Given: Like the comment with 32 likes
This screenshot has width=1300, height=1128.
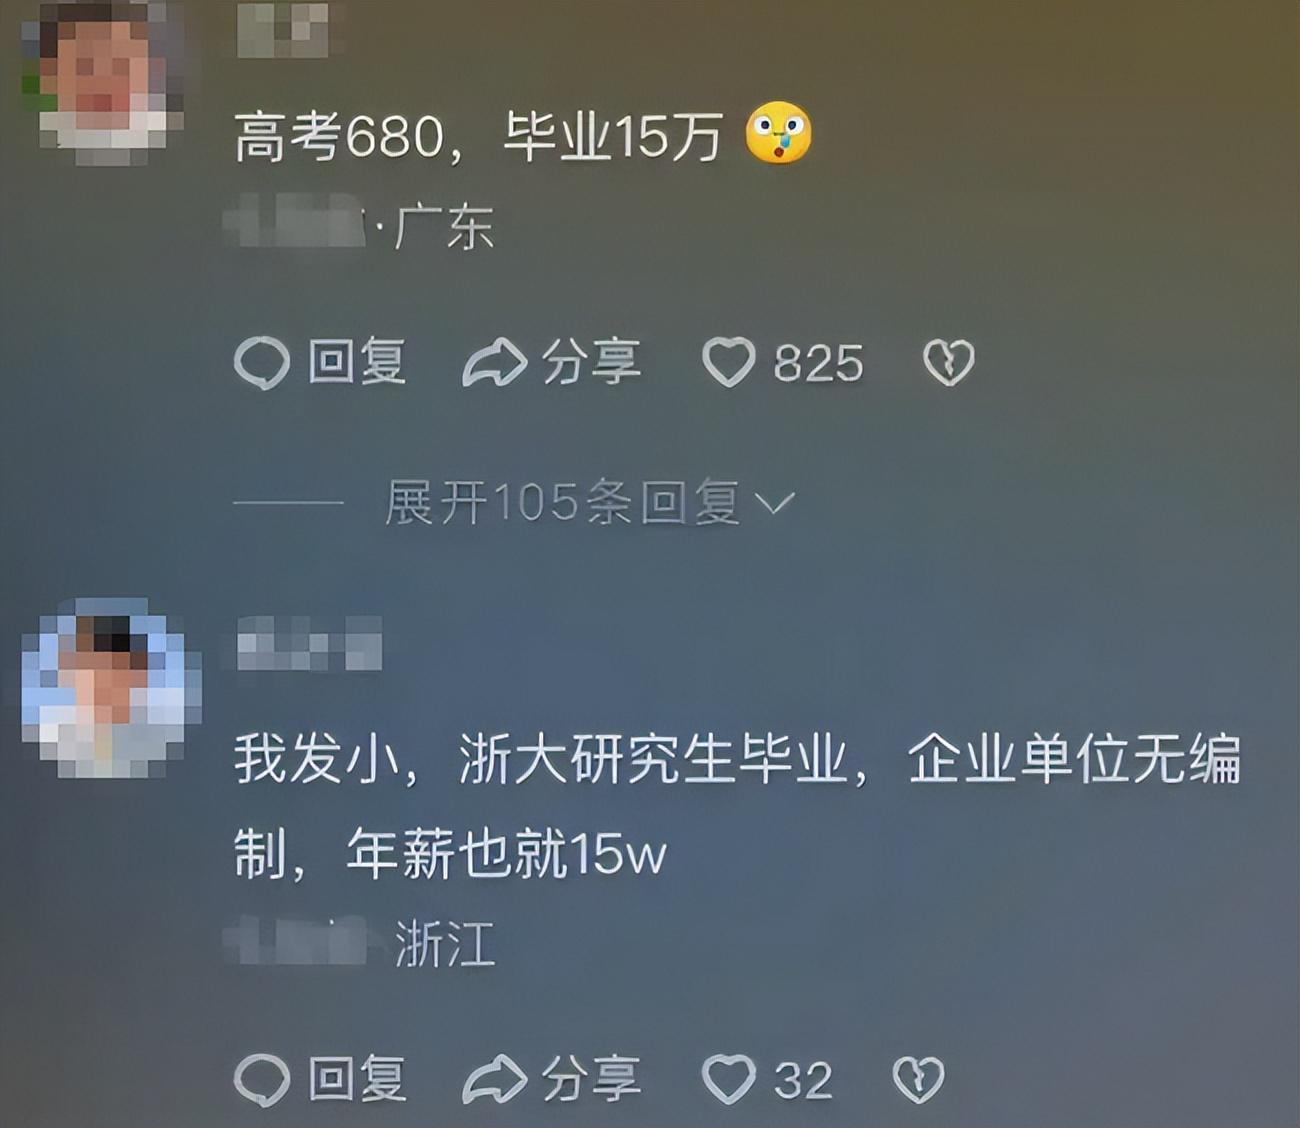Looking at the screenshot, I should (x=728, y=1080).
